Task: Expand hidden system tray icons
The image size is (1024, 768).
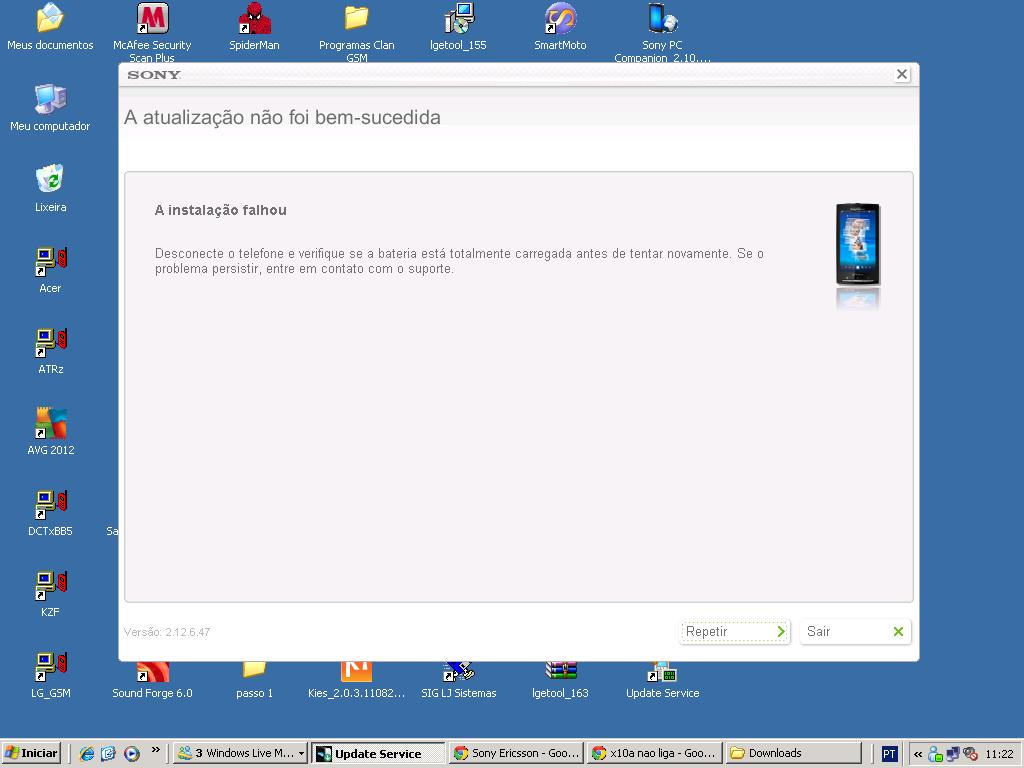Action: [x=918, y=754]
